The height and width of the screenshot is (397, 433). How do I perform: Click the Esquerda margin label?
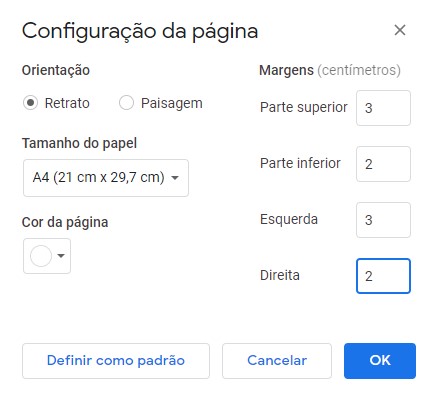[x=289, y=220]
